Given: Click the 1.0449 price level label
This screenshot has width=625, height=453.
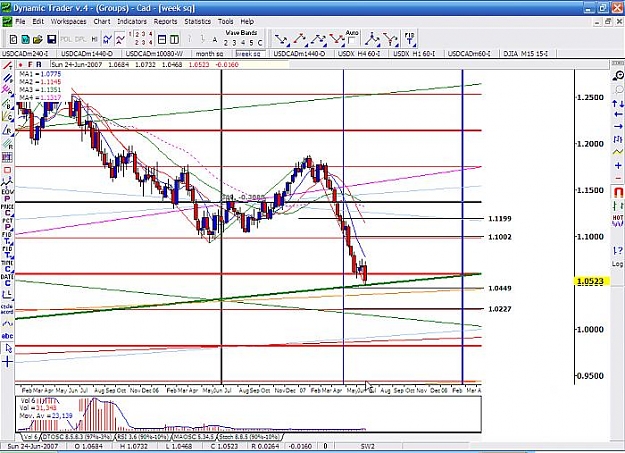Looking at the screenshot, I should click(x=499, y=288).
